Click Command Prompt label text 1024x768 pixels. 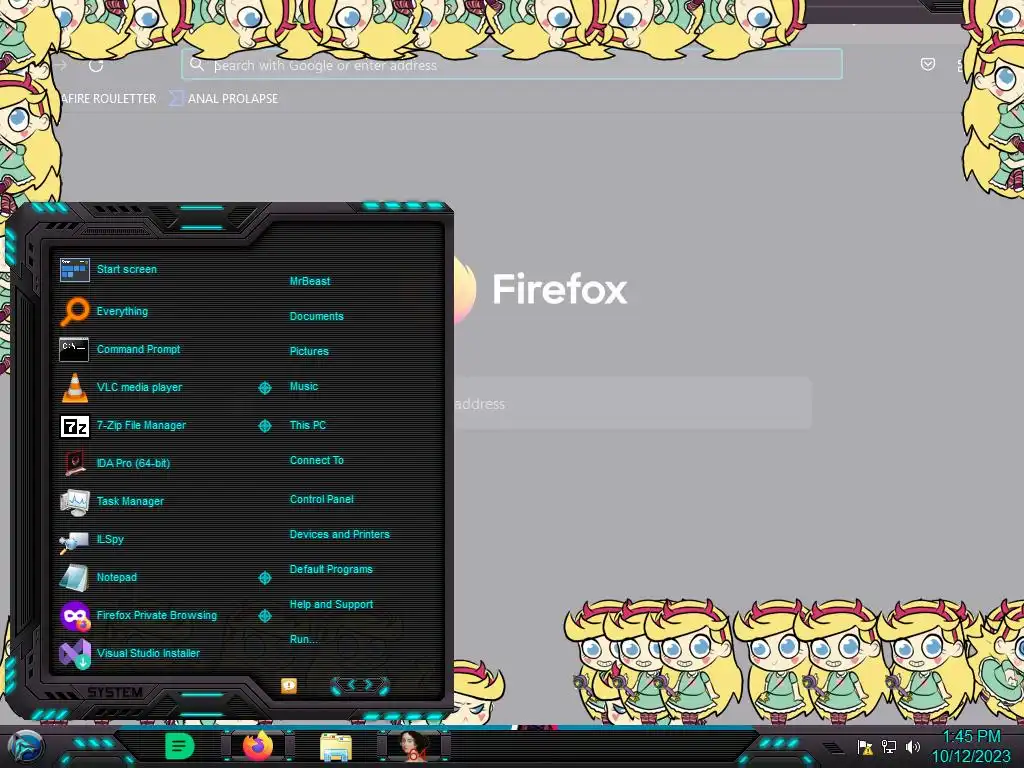(138, 349)
